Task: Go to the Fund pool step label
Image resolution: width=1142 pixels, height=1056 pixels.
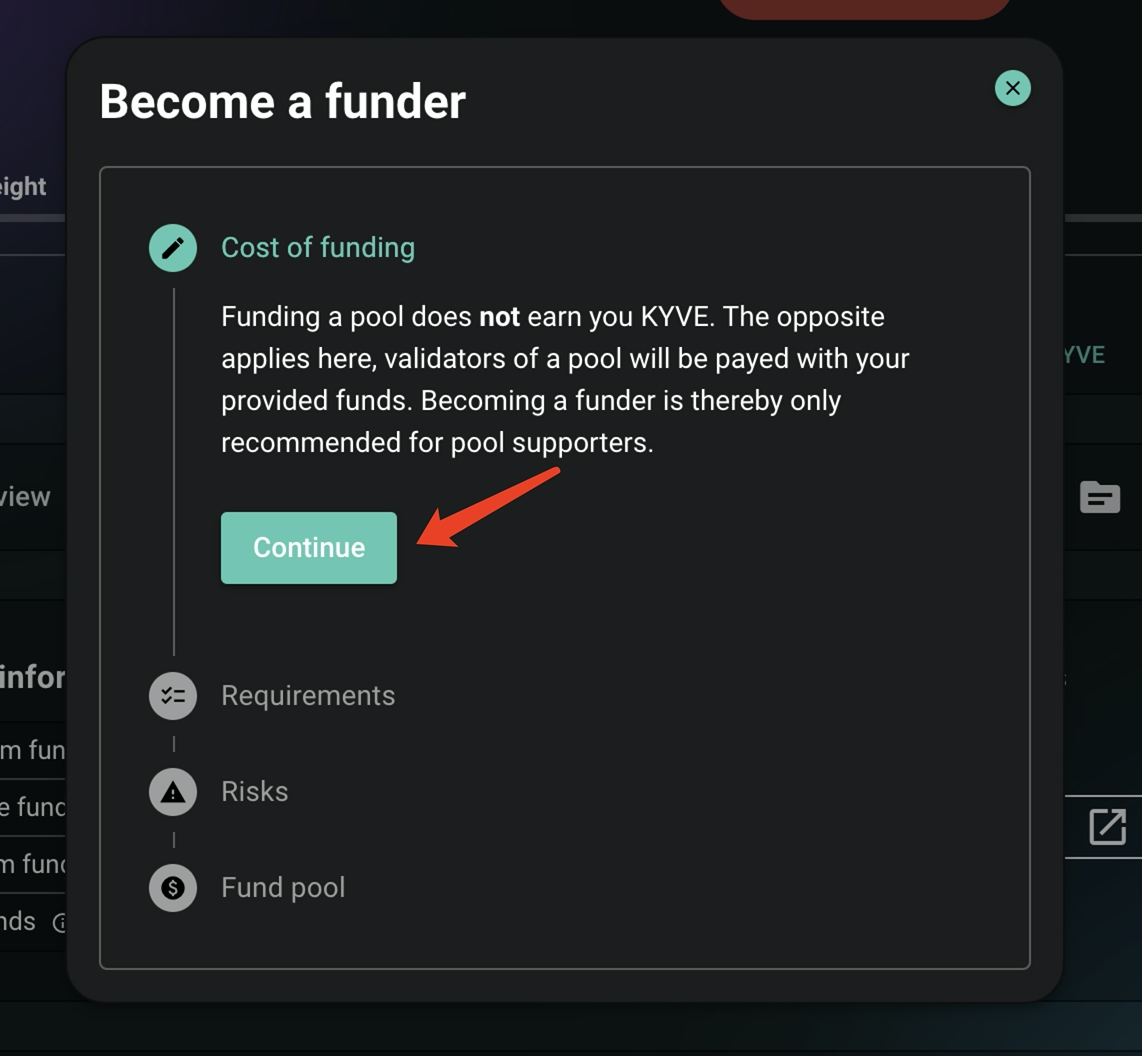Action: (x=282, y=888)
